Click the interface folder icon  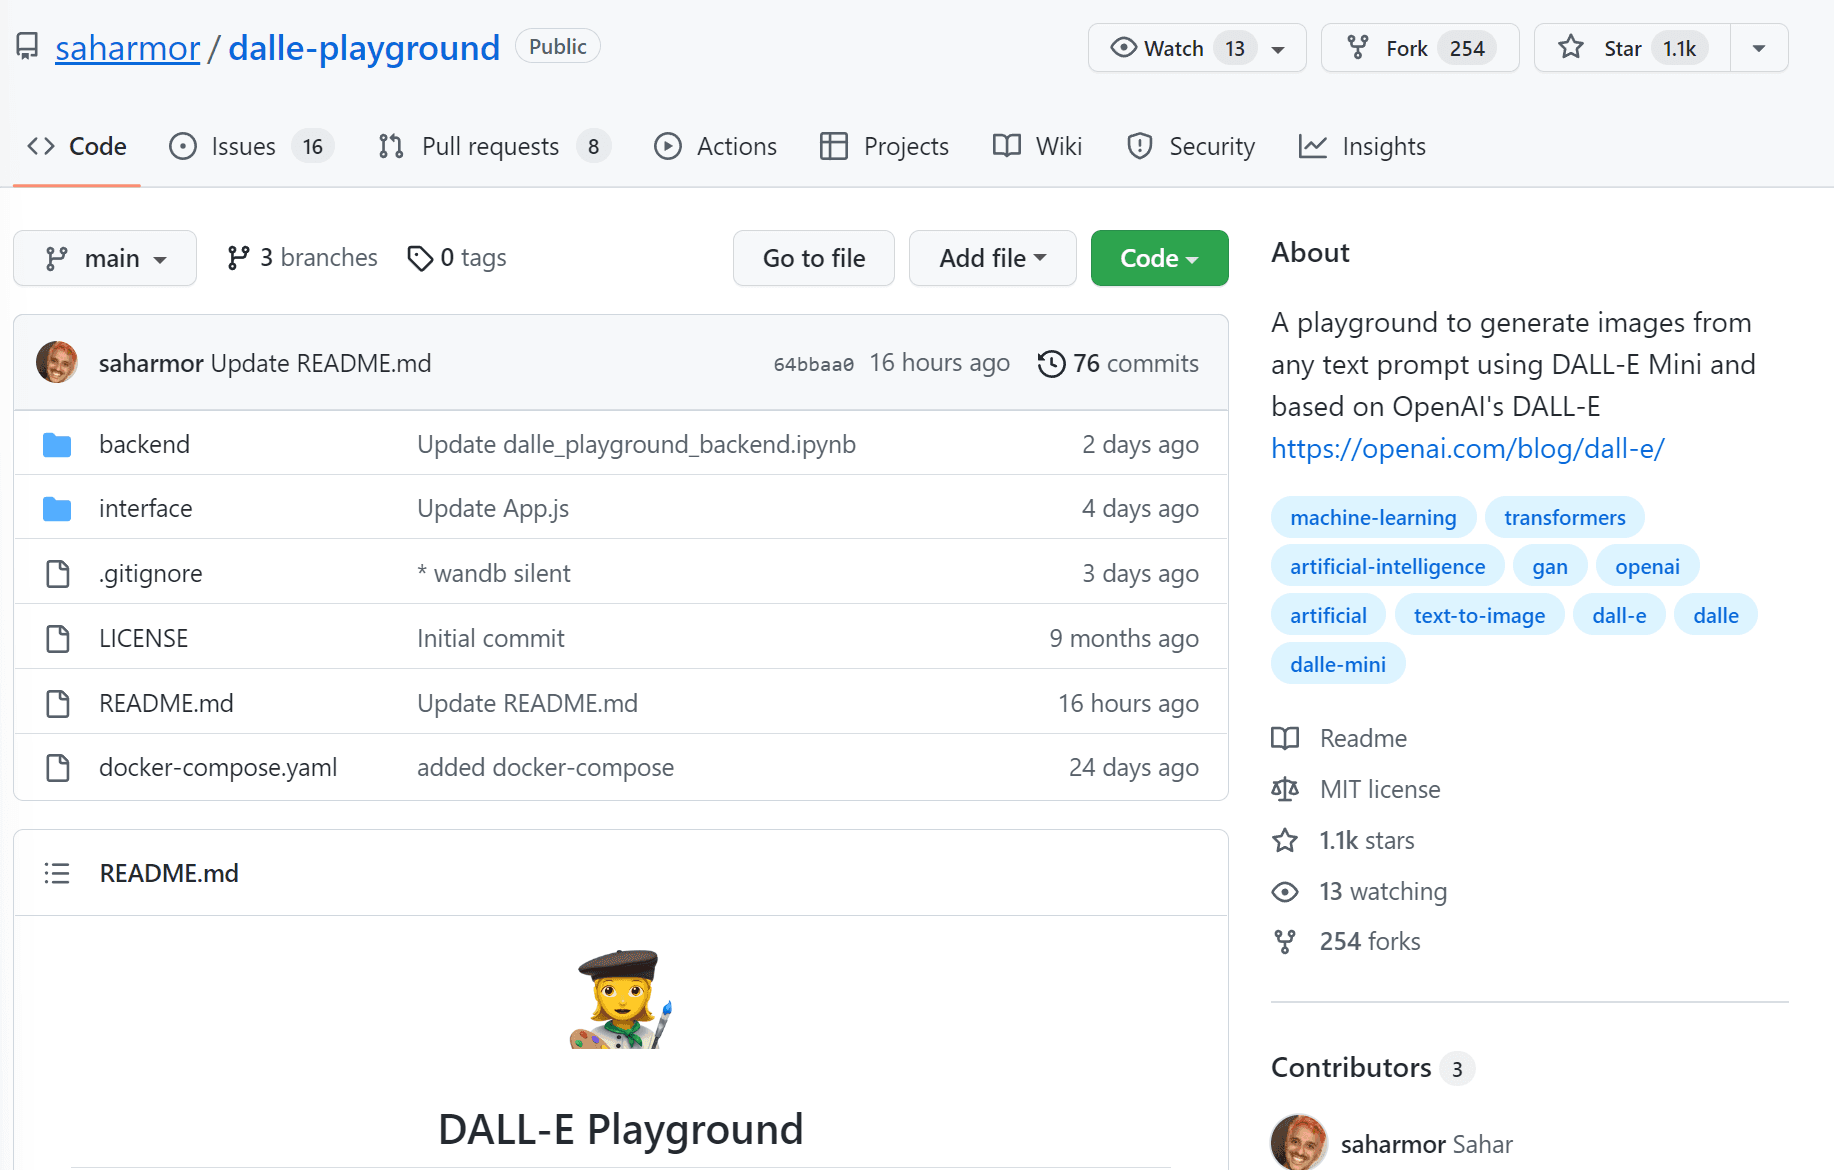point(57,509)
